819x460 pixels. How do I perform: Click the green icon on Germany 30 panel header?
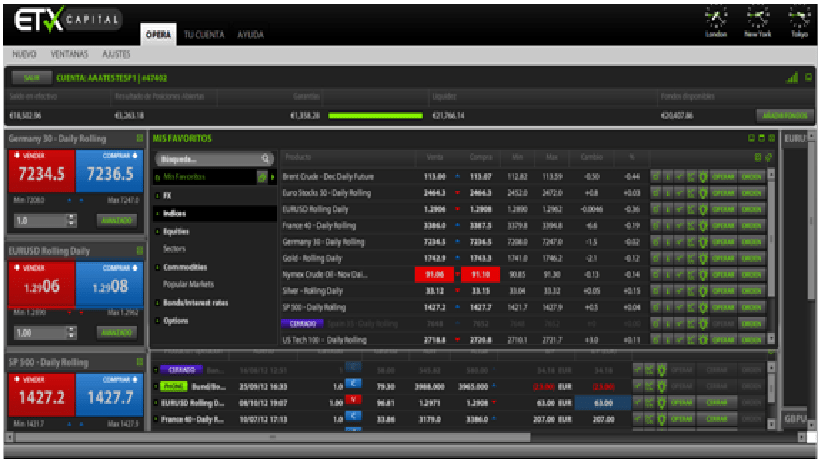tap(139, 138)
